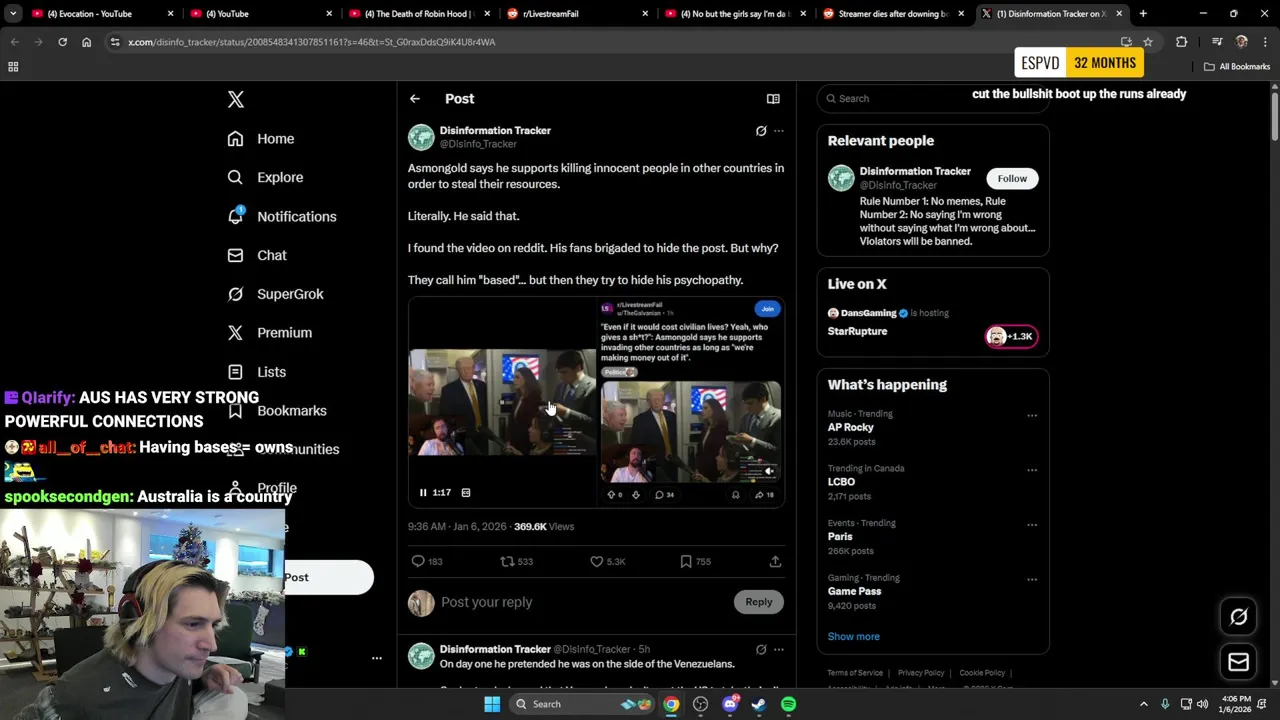The width and height of the screenshot is (1280, 720).
Task: Reload the page
Action: click(62, 42)
